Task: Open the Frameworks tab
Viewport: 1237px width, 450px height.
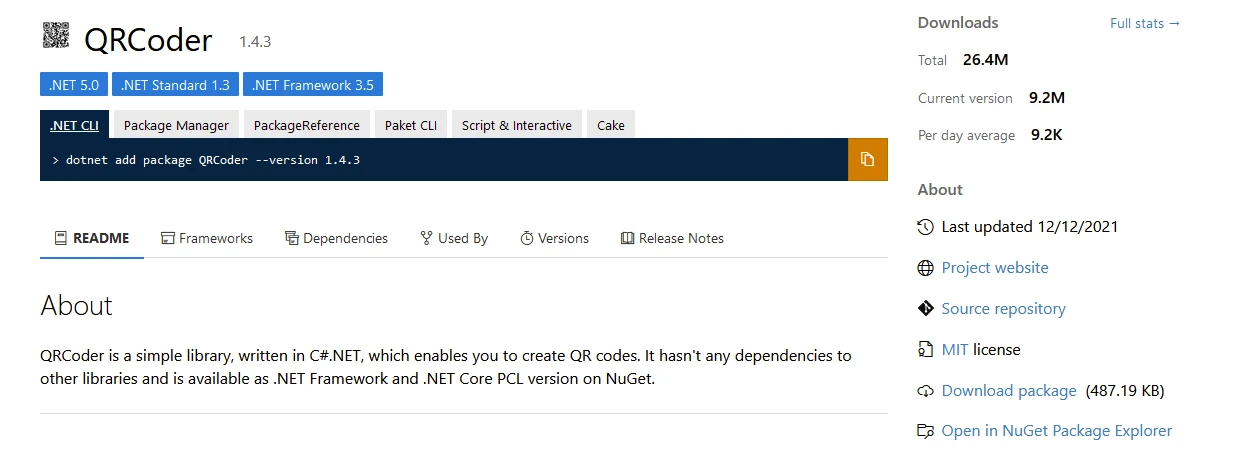Action: pyautogui.click(x=207, y=238)
